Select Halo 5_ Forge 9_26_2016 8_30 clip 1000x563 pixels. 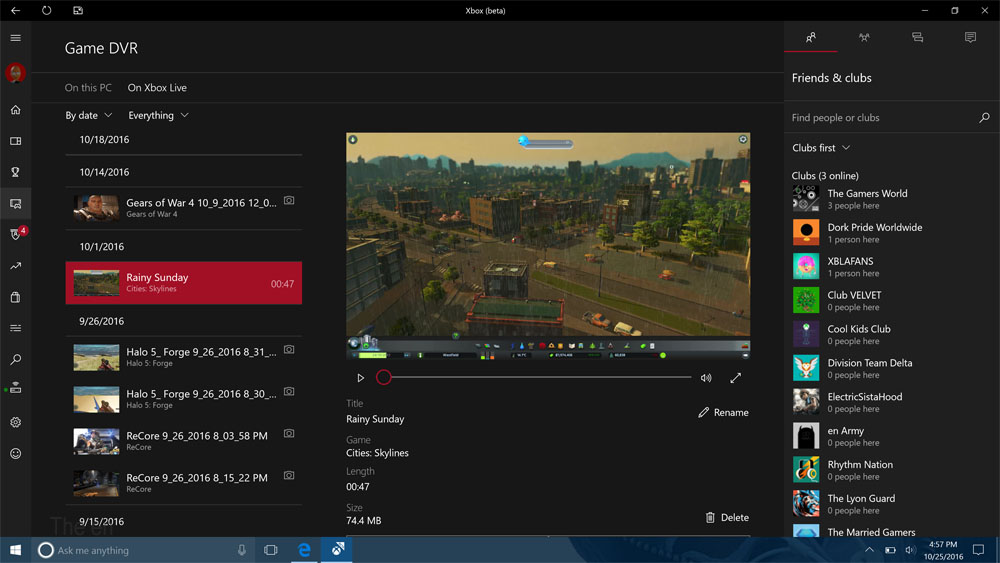click(184, 399)
